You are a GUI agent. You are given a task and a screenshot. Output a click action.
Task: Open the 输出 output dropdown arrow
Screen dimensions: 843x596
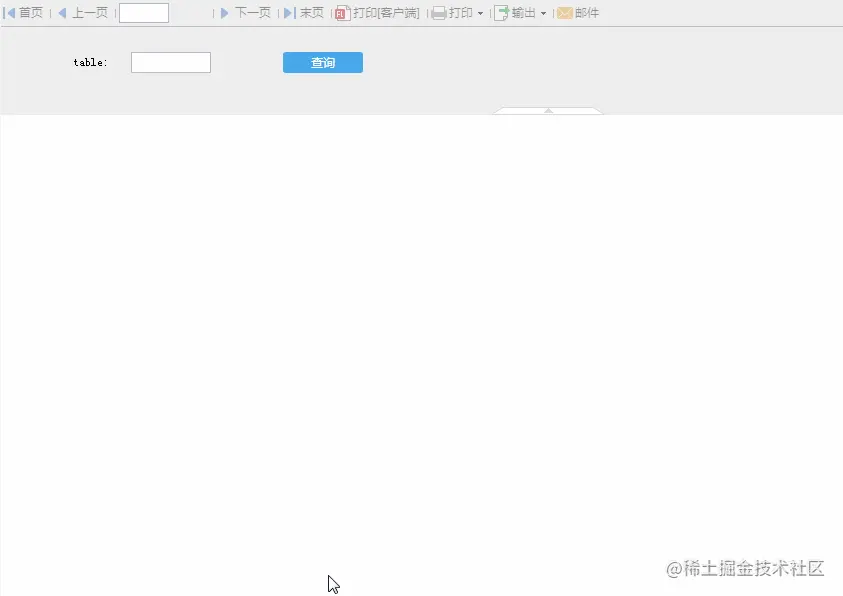pyautogui.click(x=543, y=12)
